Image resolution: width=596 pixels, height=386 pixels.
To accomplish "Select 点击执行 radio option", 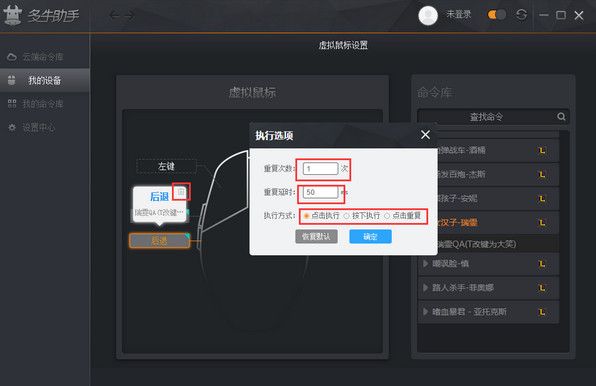I will click(321, 216).
